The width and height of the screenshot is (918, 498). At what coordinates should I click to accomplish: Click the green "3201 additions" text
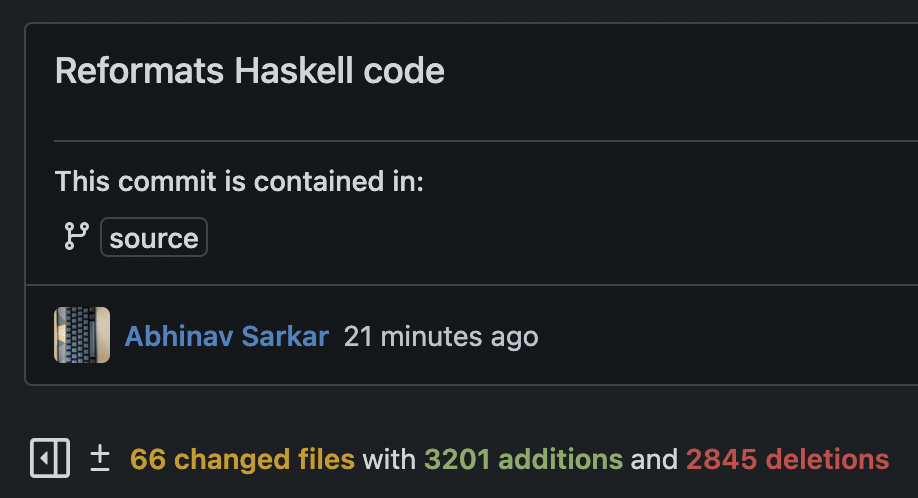pos(523,460)
